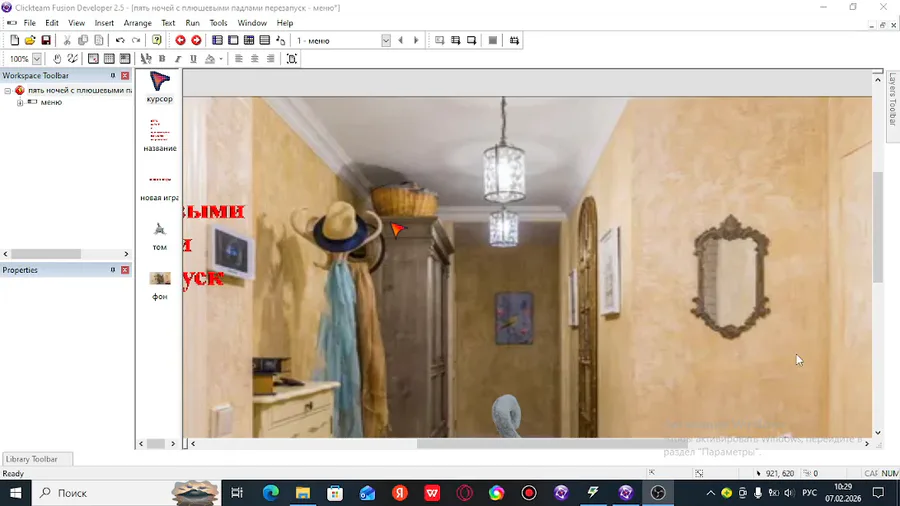Viewport: 900px width, 506px height.
Task: Open the Arrange menu
Action: [138, 23]
